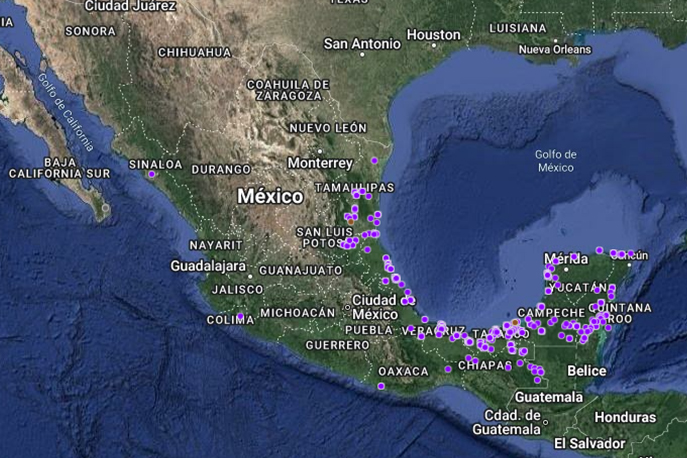This screenshot has width=687, height=458.
Task: Click the Golfo de California label
Action: [66, 112]
